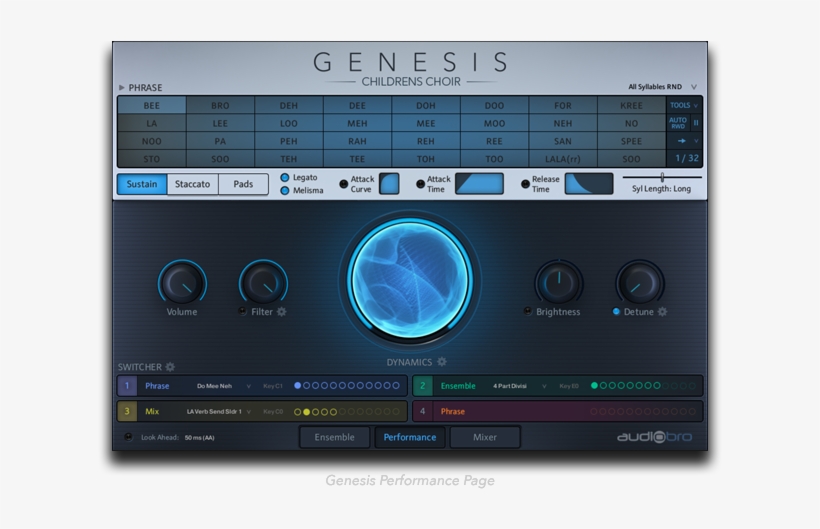The image size is (820, 529).
Task: Select the BEE syllable cell
Action: [152, 106]
